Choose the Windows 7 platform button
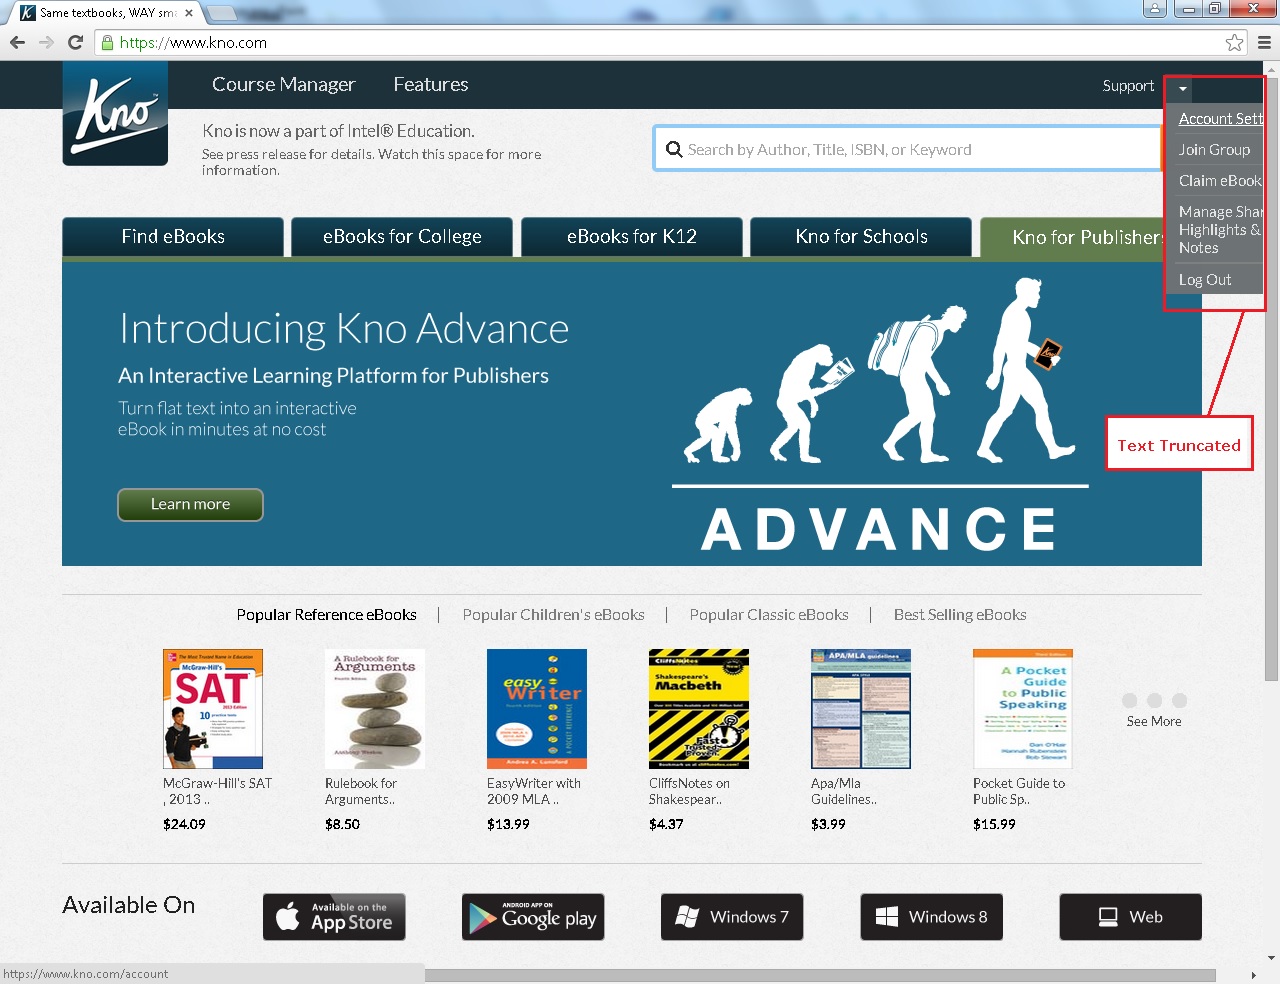 pyautogui.click(x=732, y=917)
